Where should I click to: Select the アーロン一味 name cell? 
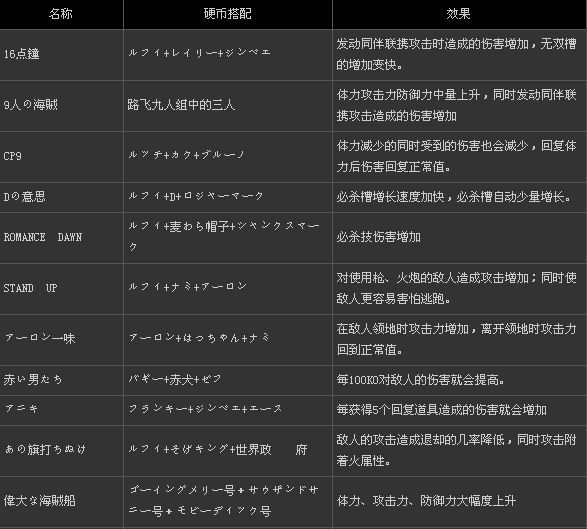pyautogui.click(x=61, y=340)
